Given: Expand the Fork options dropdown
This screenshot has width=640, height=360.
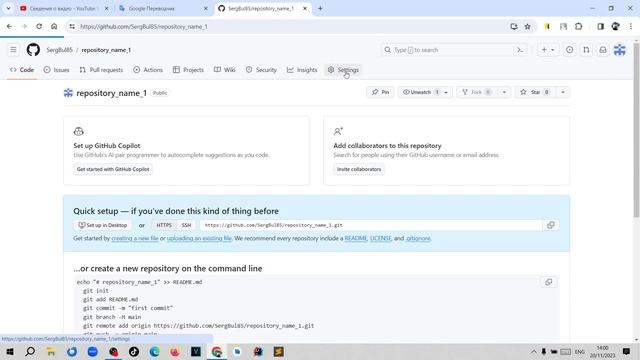Looking at the screenshot, I should [x=504, y=92].
